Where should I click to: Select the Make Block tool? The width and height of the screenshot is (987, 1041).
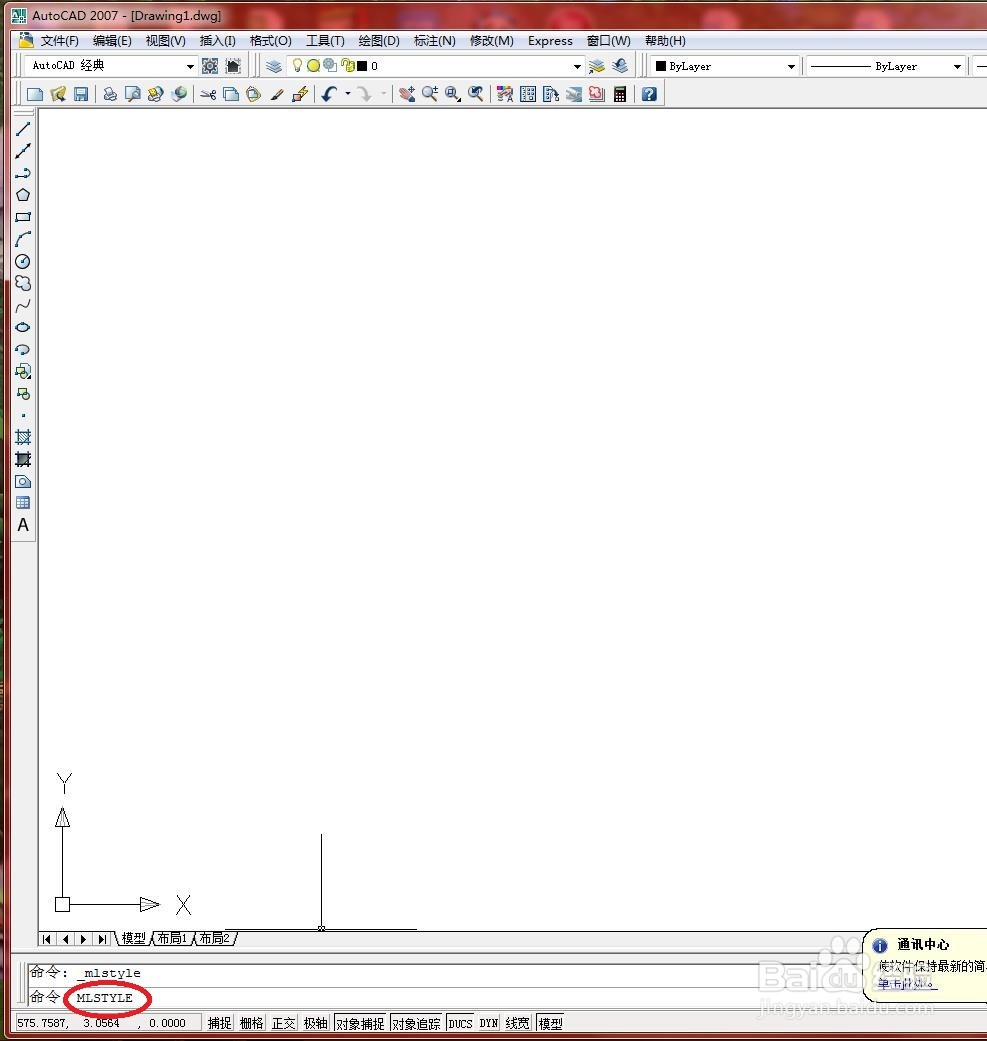point(23,394)
